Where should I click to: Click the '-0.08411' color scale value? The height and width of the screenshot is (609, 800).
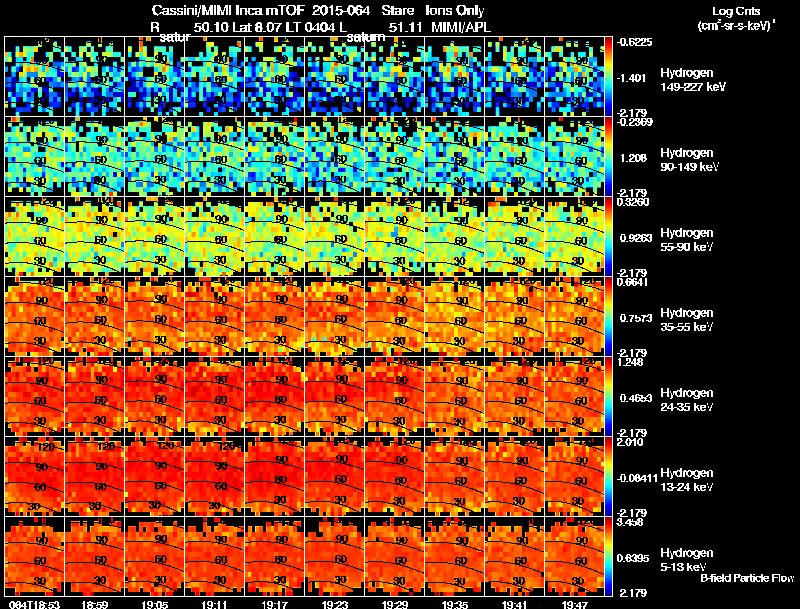637,478
